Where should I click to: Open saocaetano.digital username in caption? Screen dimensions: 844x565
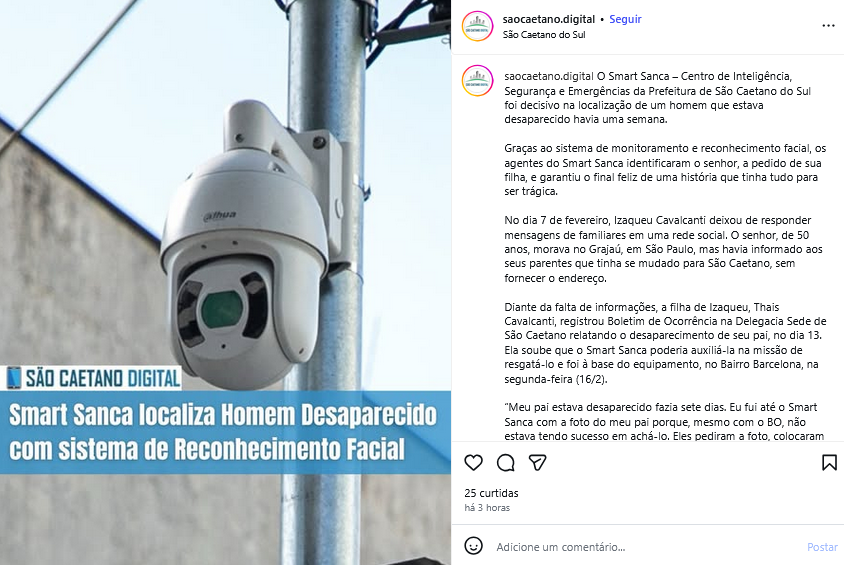click(548, 76)
